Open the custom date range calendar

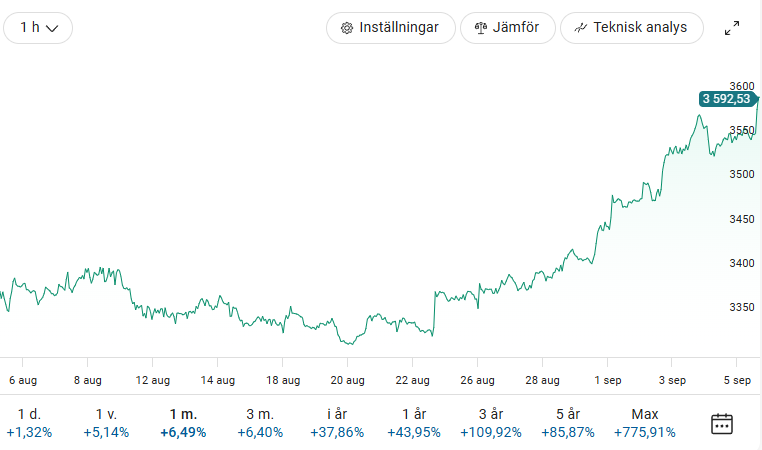tap(722, 423)
